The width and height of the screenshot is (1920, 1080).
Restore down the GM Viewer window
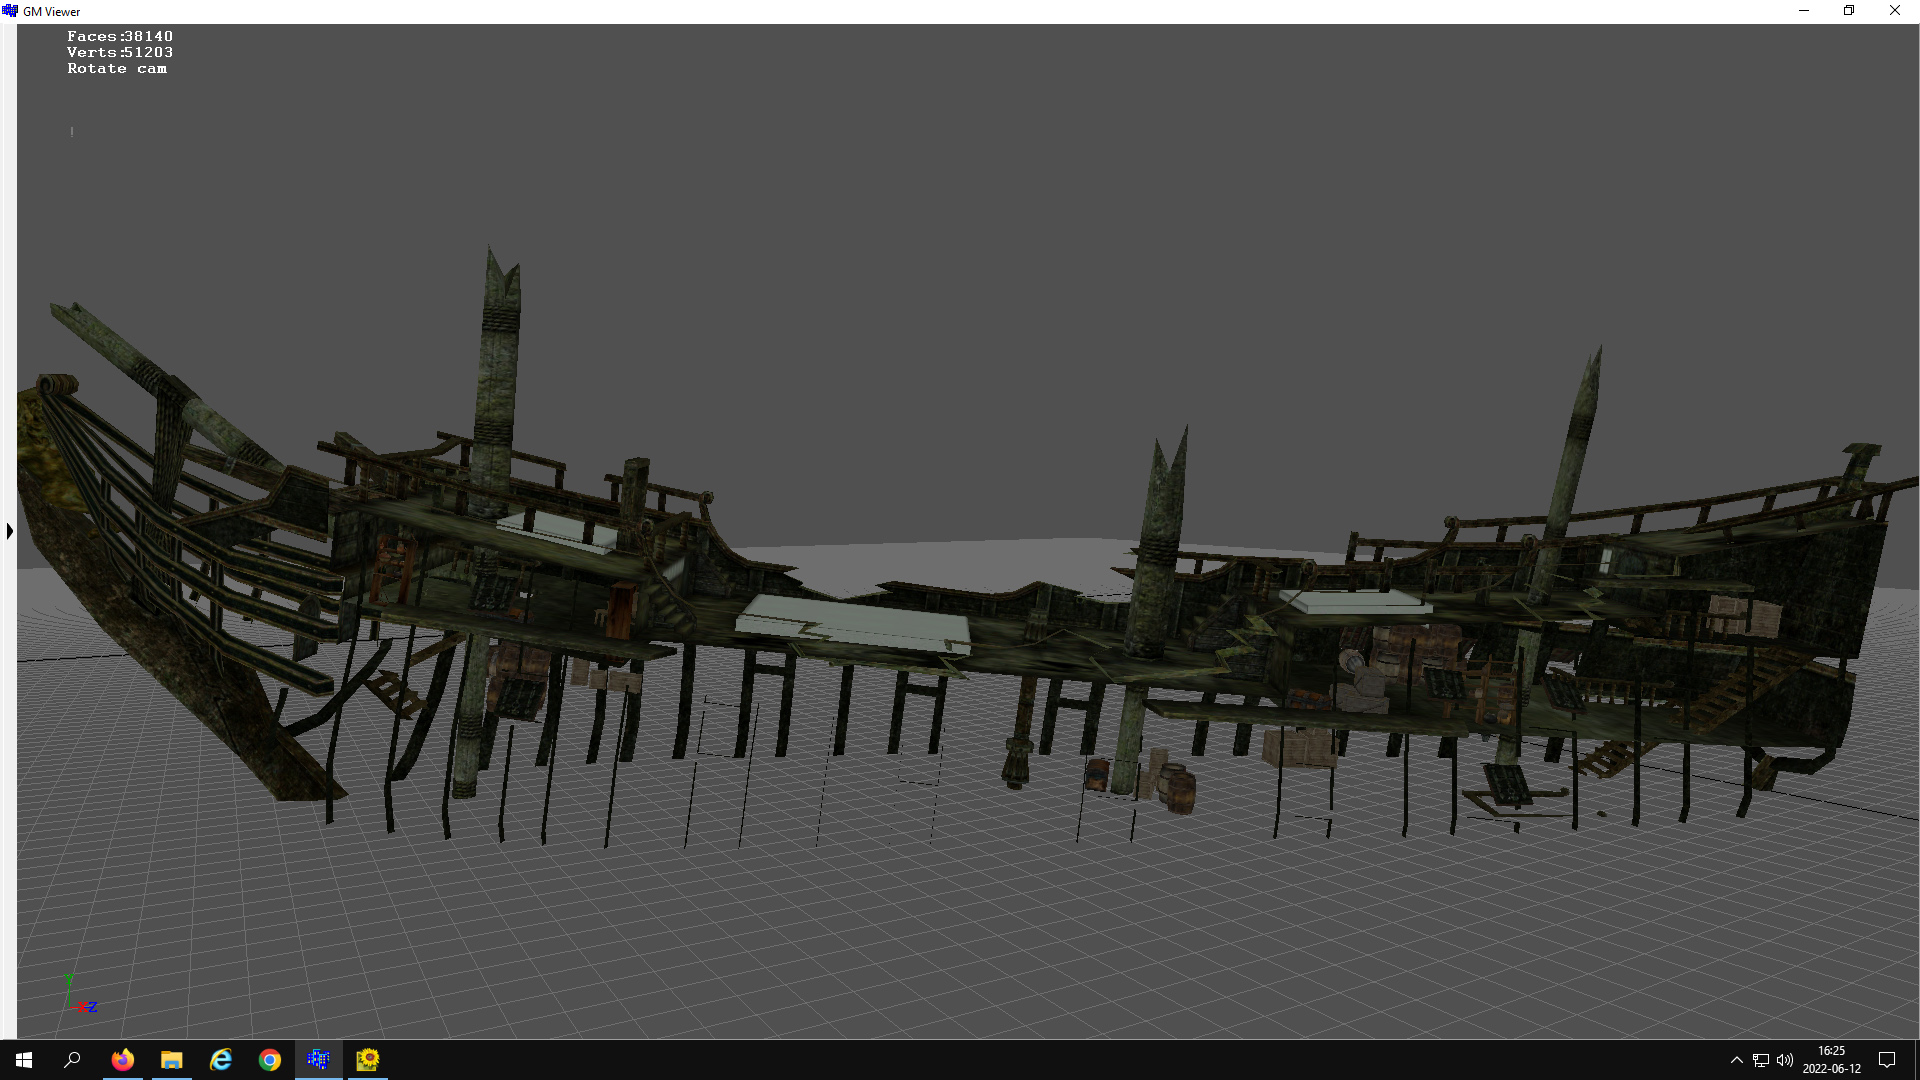tap(1849, 11)
